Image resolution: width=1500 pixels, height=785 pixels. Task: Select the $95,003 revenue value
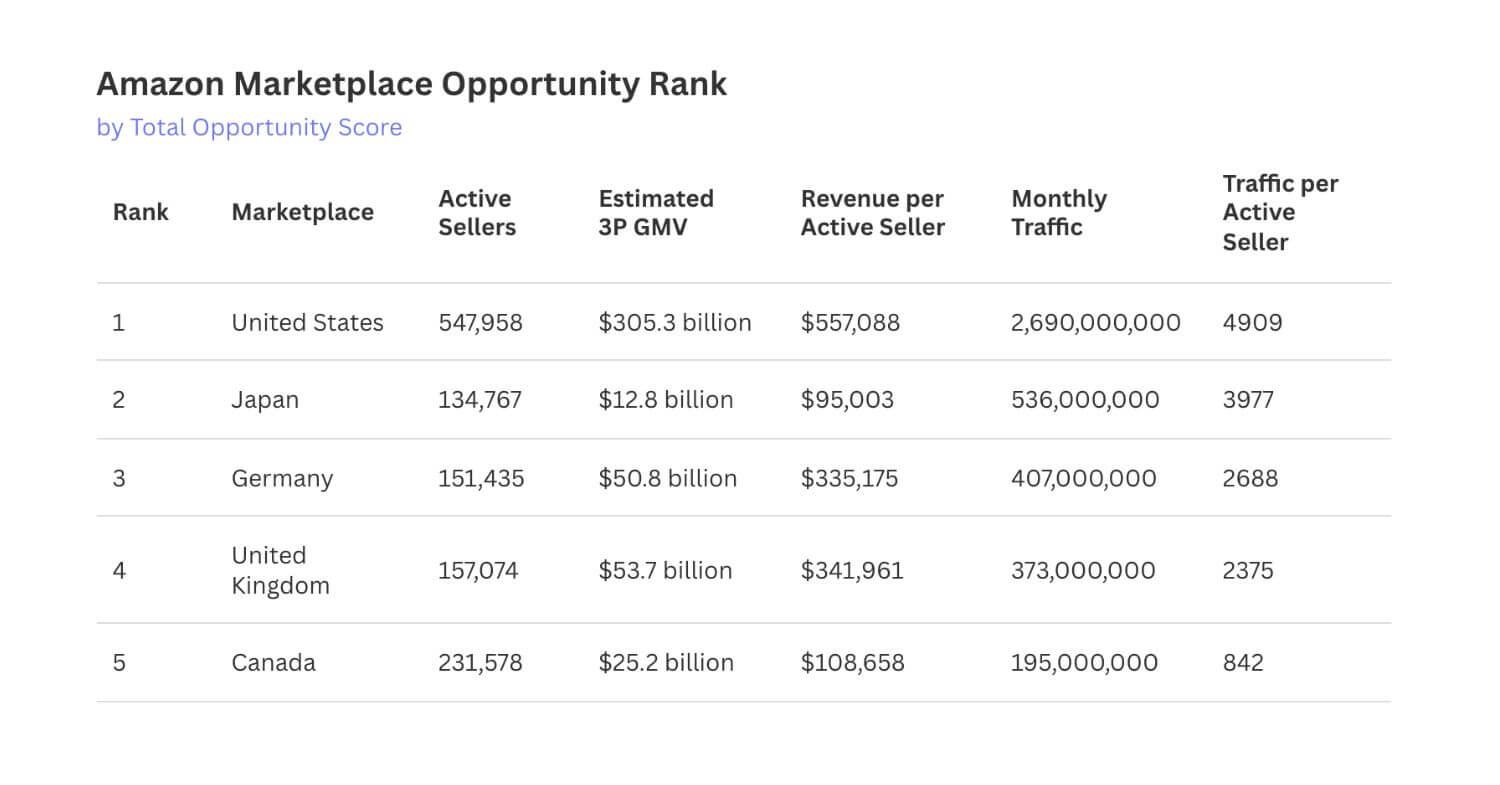(847, 400)
